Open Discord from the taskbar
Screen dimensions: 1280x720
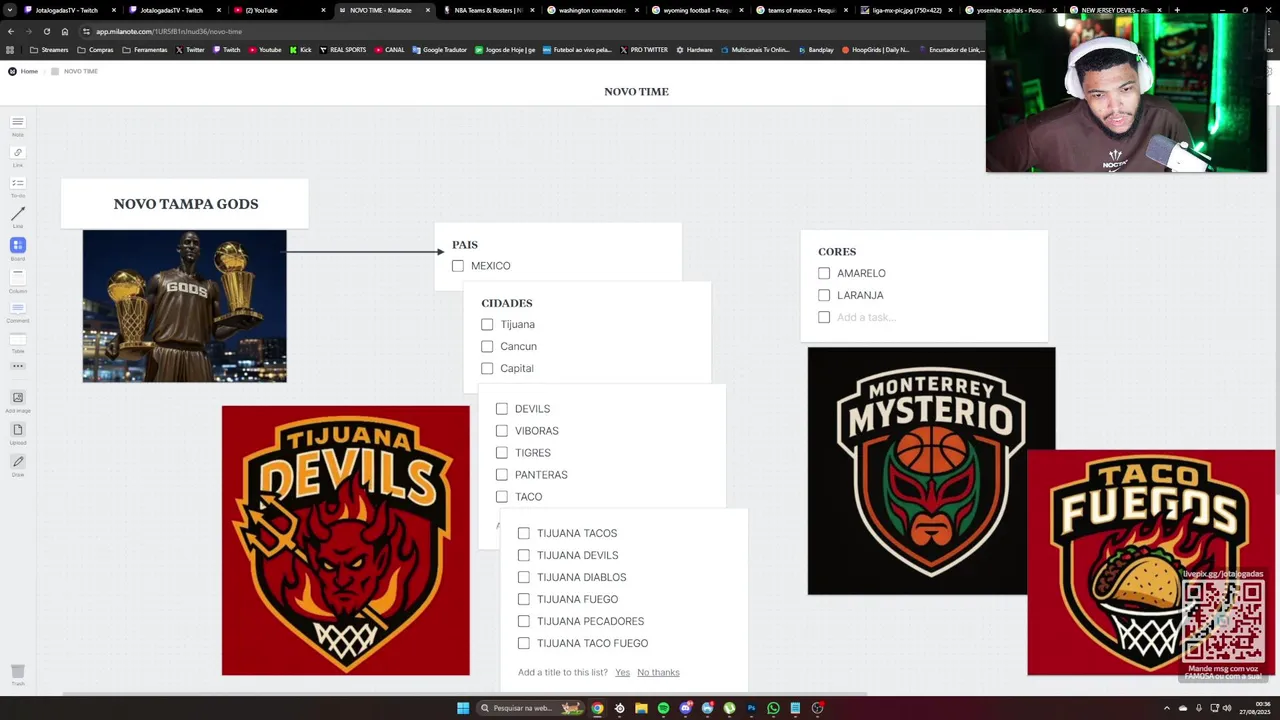pos(685,708)
